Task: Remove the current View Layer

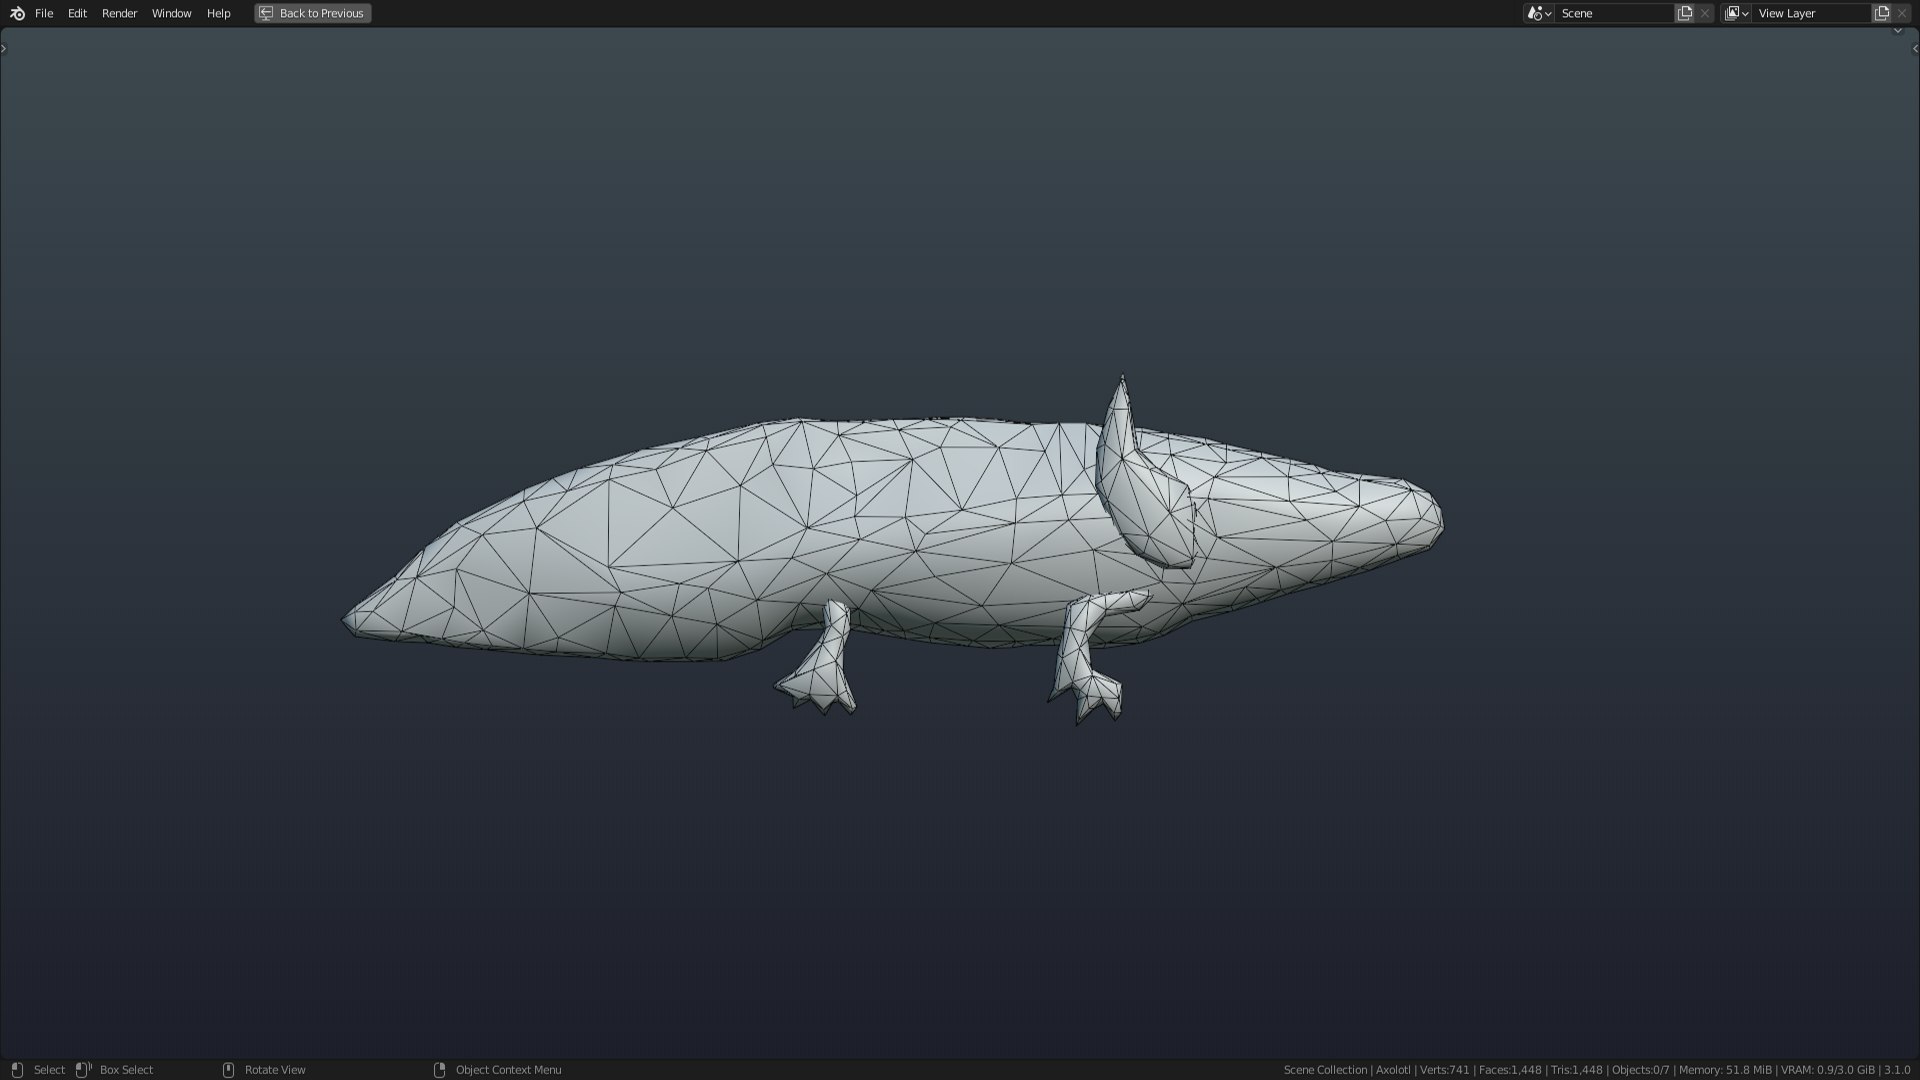Action: [1902, 13]
